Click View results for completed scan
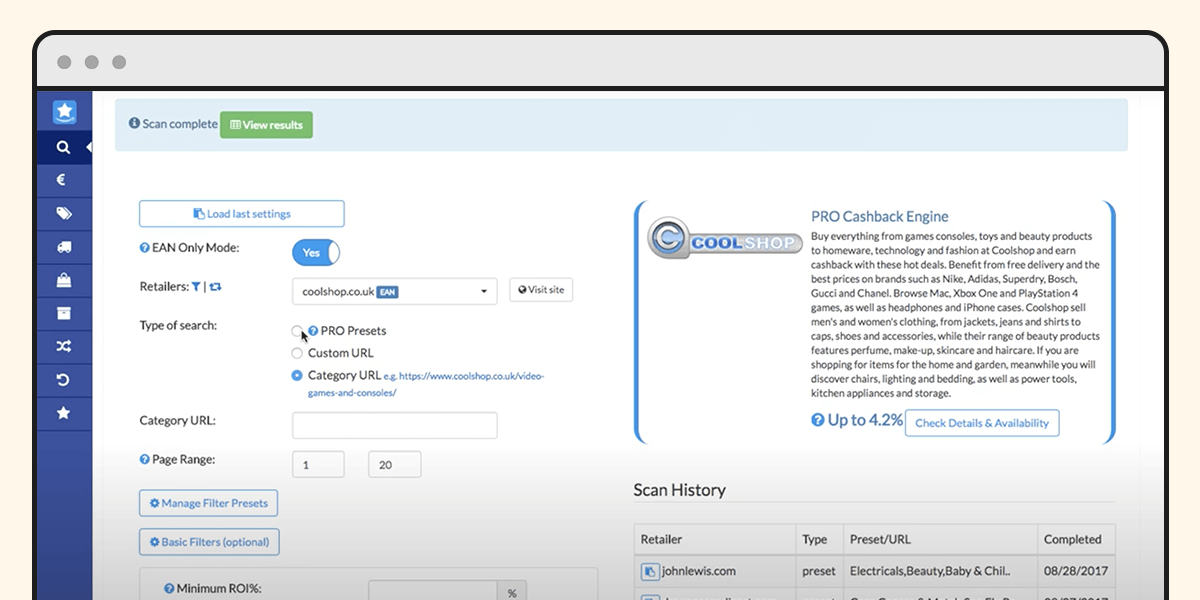The width and height of the screenshot is (1200, 600). pyautogui.click(x=266, y=125)
